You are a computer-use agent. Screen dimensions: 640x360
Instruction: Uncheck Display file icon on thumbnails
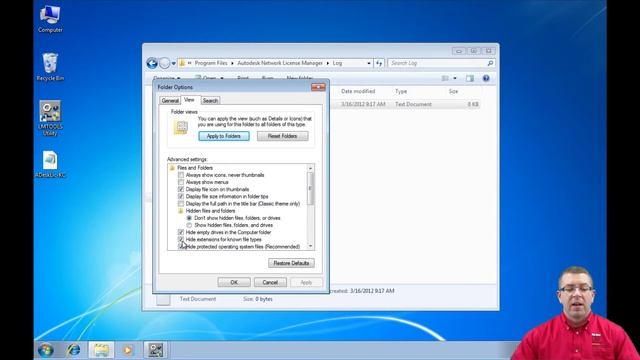tap(181, 189)
